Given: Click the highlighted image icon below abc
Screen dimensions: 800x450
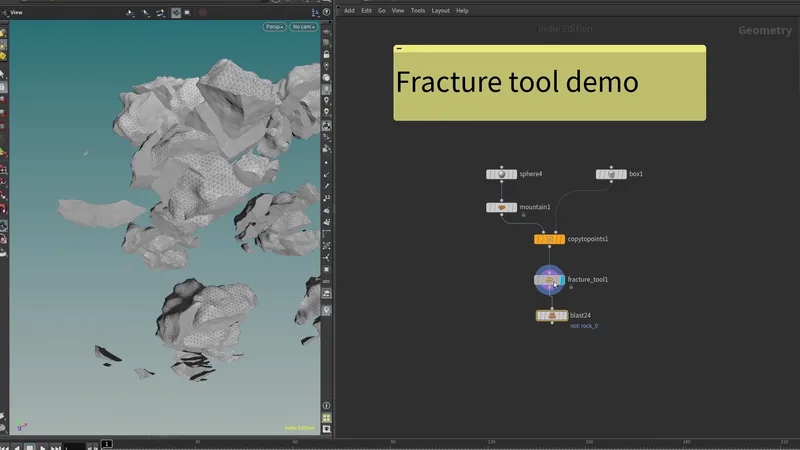Looking at the screenshot, I should 327,293.
